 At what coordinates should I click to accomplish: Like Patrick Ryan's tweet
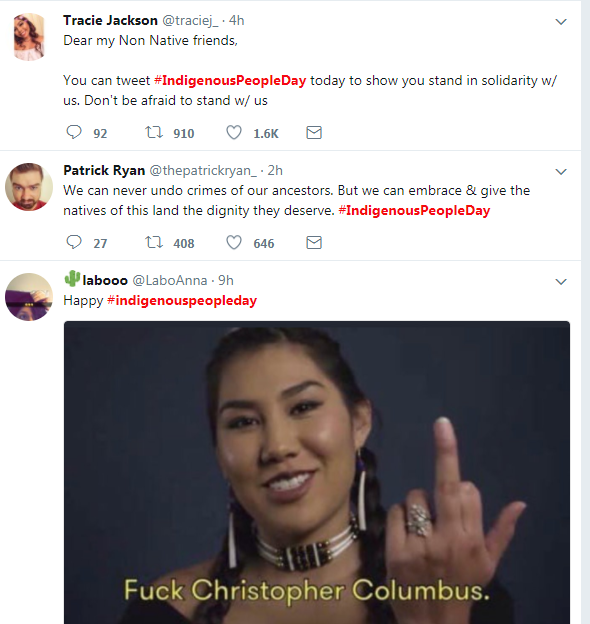[234, 243]
